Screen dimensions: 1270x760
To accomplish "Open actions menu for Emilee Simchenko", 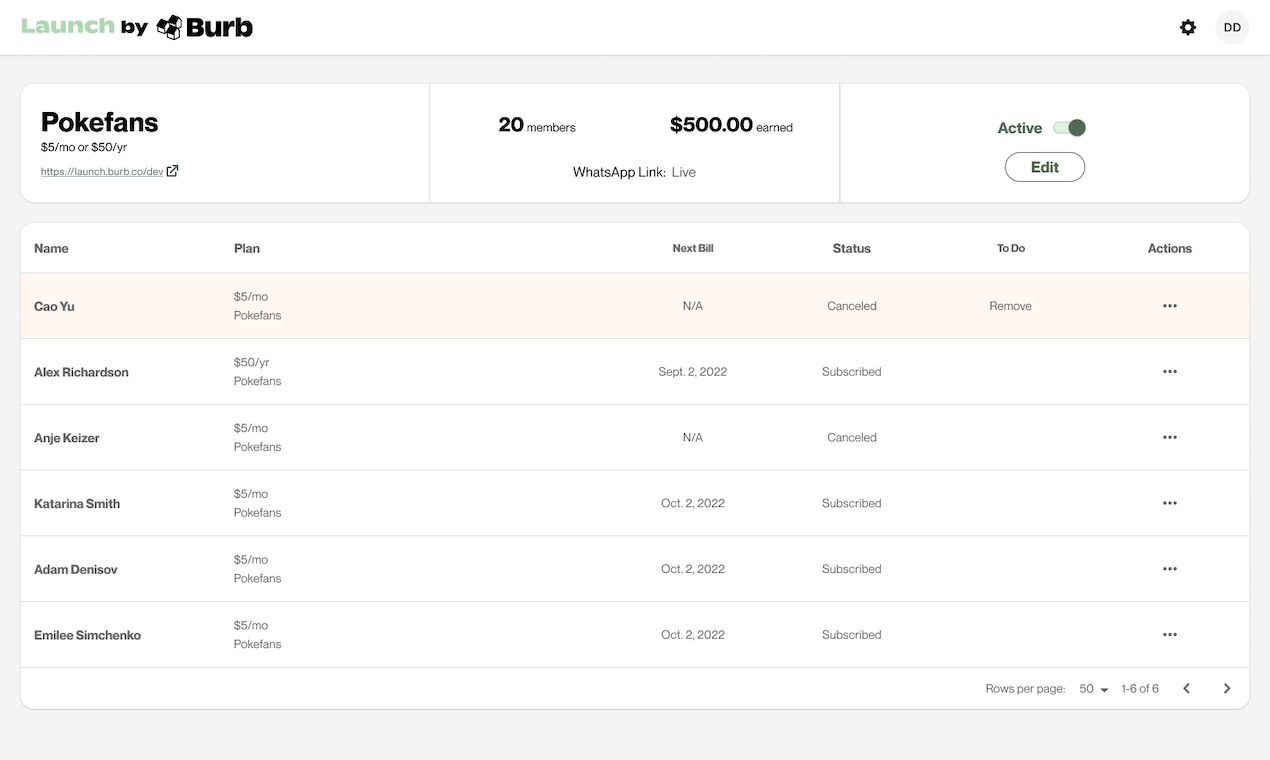I will click(1170, 635).
